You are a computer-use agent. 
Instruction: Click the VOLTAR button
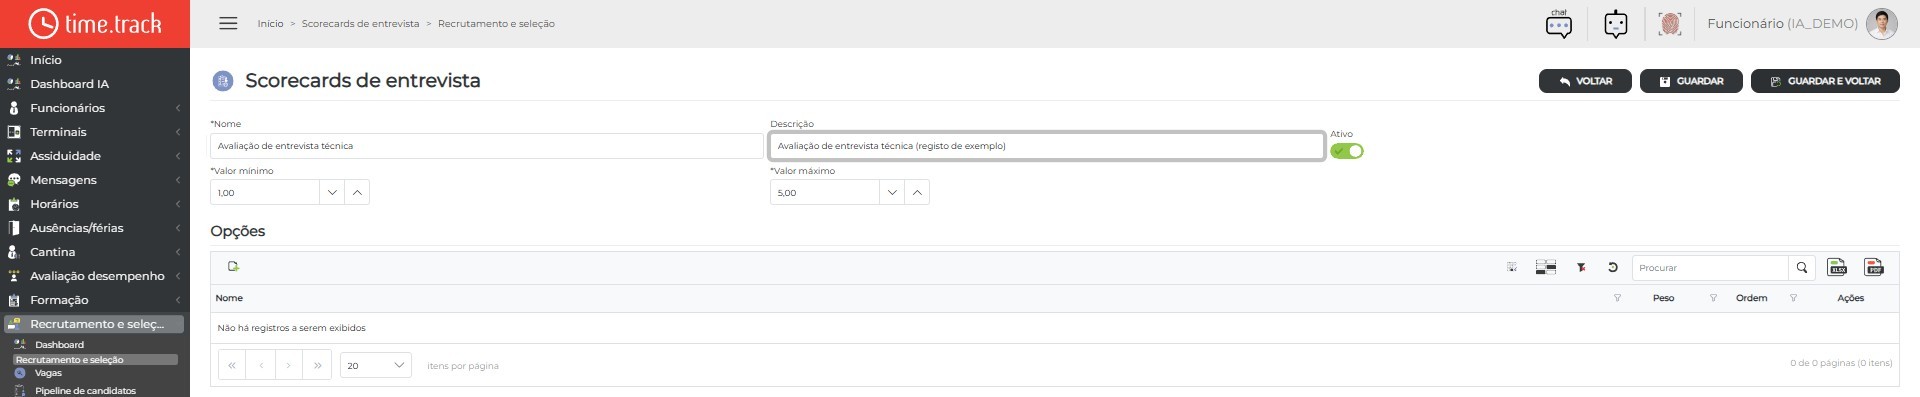pyautogui.click(x=1585, y=81)
